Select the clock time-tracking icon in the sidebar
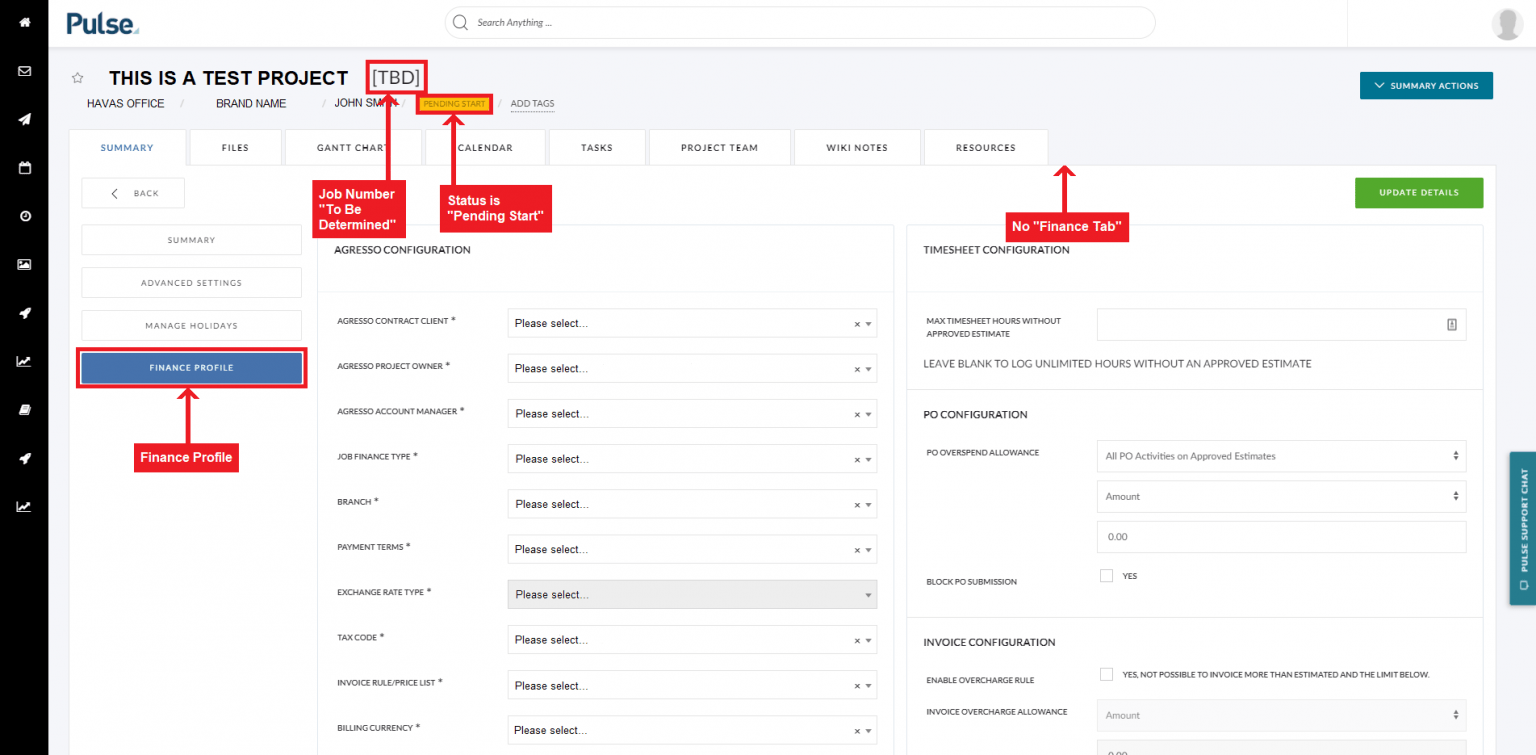The width and height of the screenshot is (1536, 755). click(23, 215)
